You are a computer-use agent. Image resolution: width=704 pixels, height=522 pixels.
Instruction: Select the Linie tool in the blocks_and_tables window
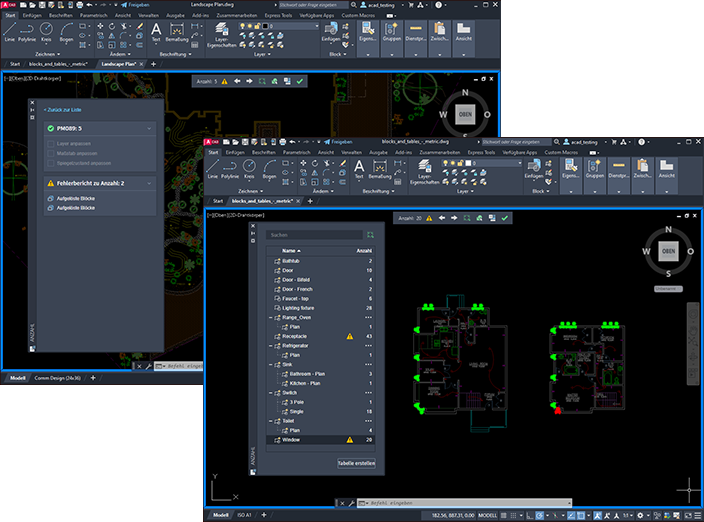click(212, 169)
